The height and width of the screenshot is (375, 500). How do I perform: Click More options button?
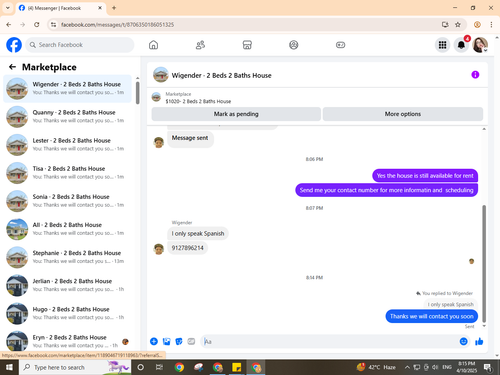[x=403, y=114]
